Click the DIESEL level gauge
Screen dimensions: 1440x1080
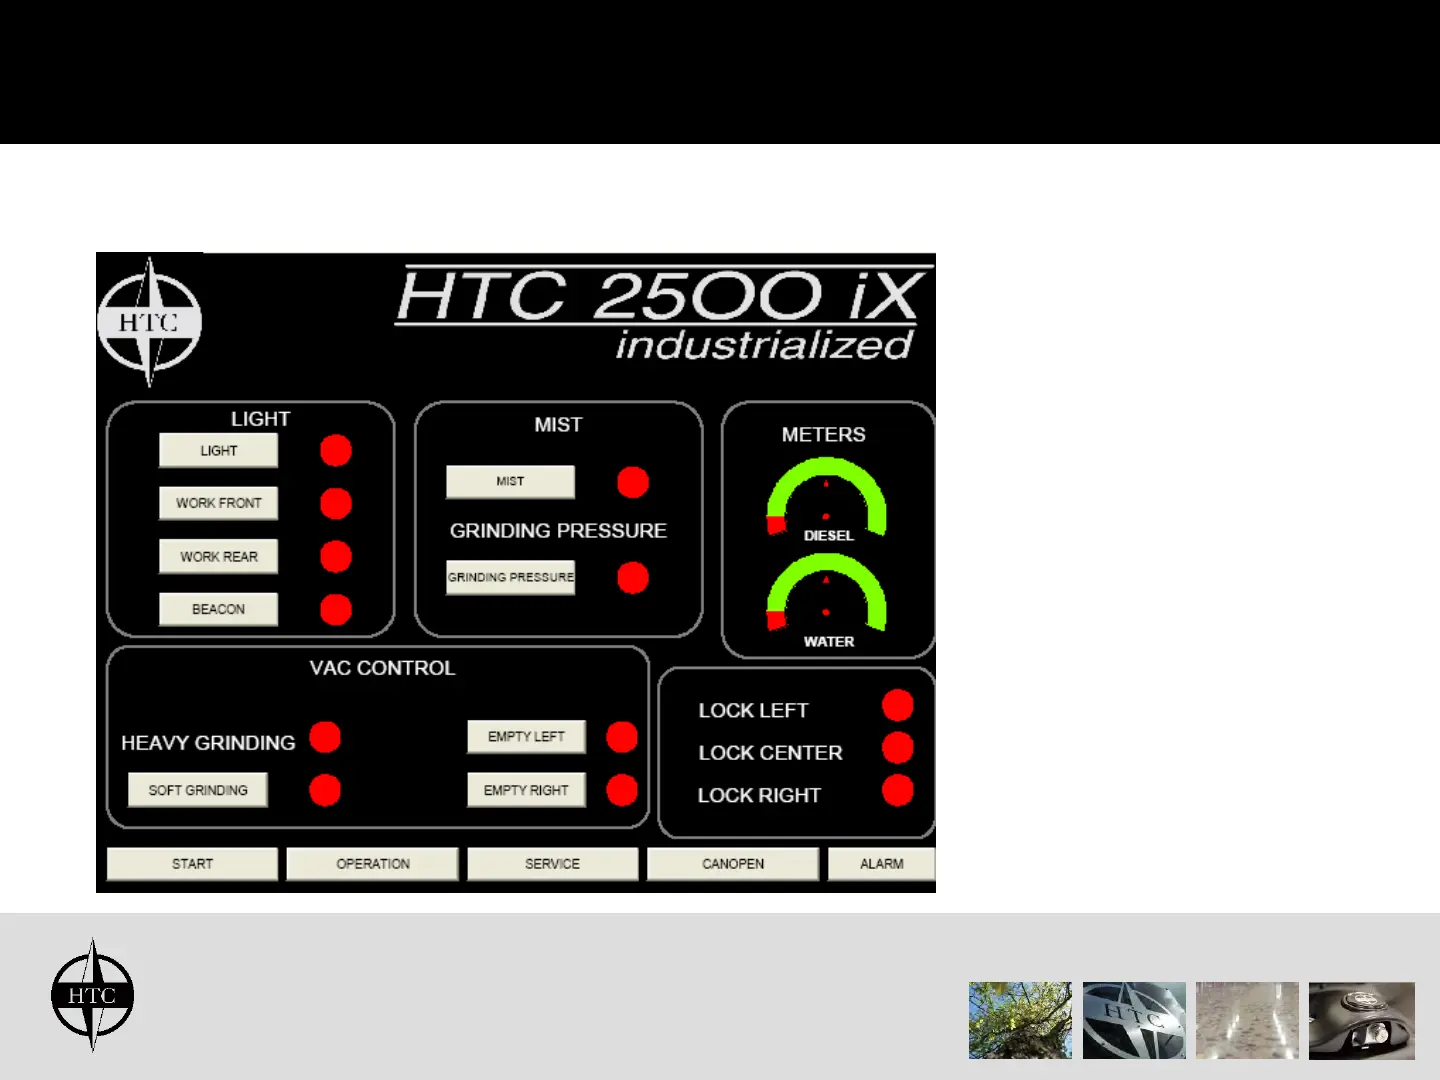(827, 498)
